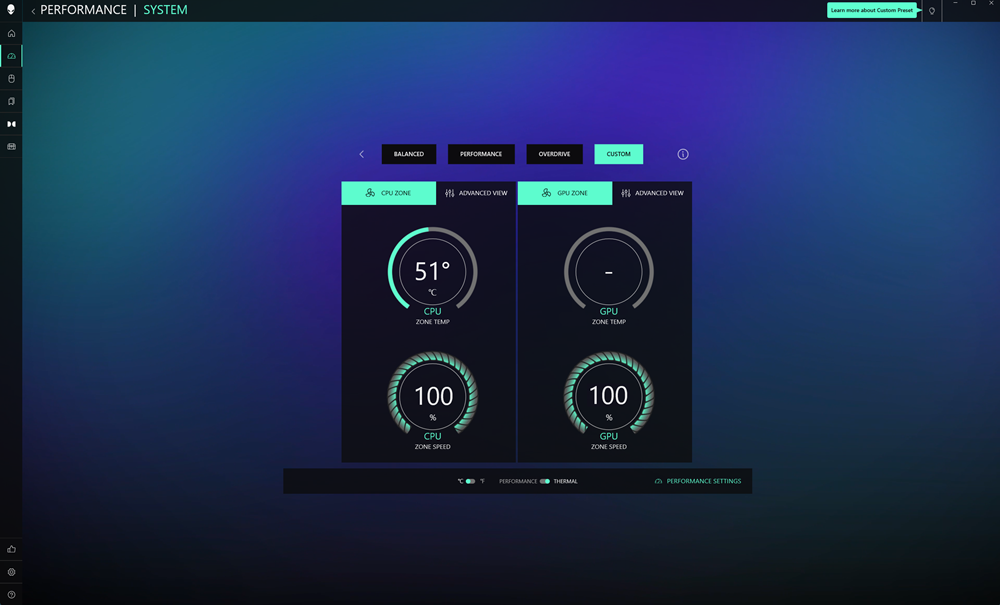Click the fan icon on GPU ZONE tab
Viewport: 1000px width, 605px height.
546,193
